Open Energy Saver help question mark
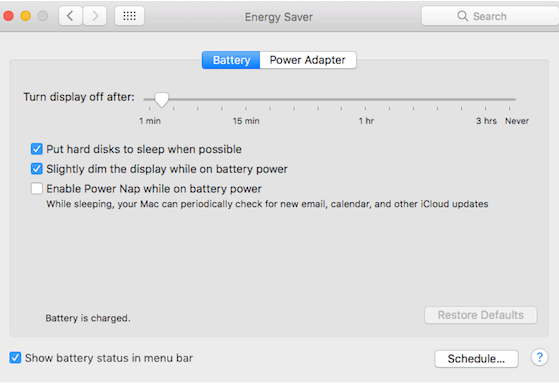559x383 pixels. 539,358
